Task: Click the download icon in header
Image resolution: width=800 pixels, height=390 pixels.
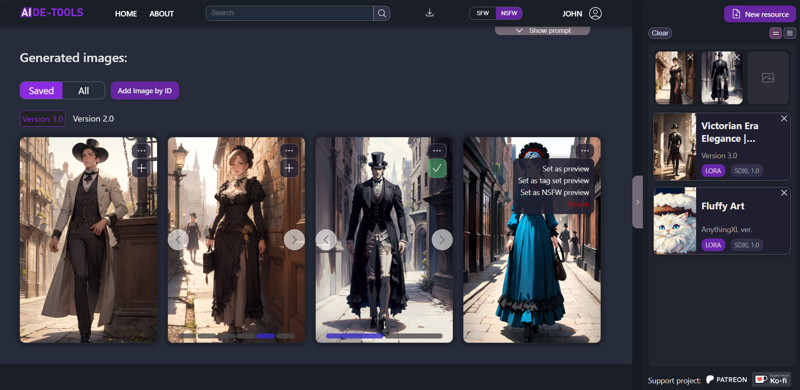Action: click(430, 13)
